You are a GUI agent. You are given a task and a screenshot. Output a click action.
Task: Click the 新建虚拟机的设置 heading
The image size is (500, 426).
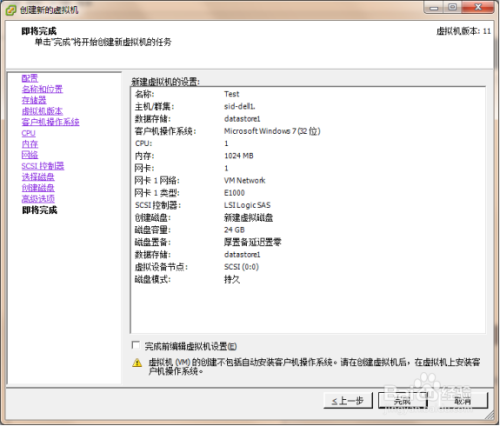tap(165, 82)
